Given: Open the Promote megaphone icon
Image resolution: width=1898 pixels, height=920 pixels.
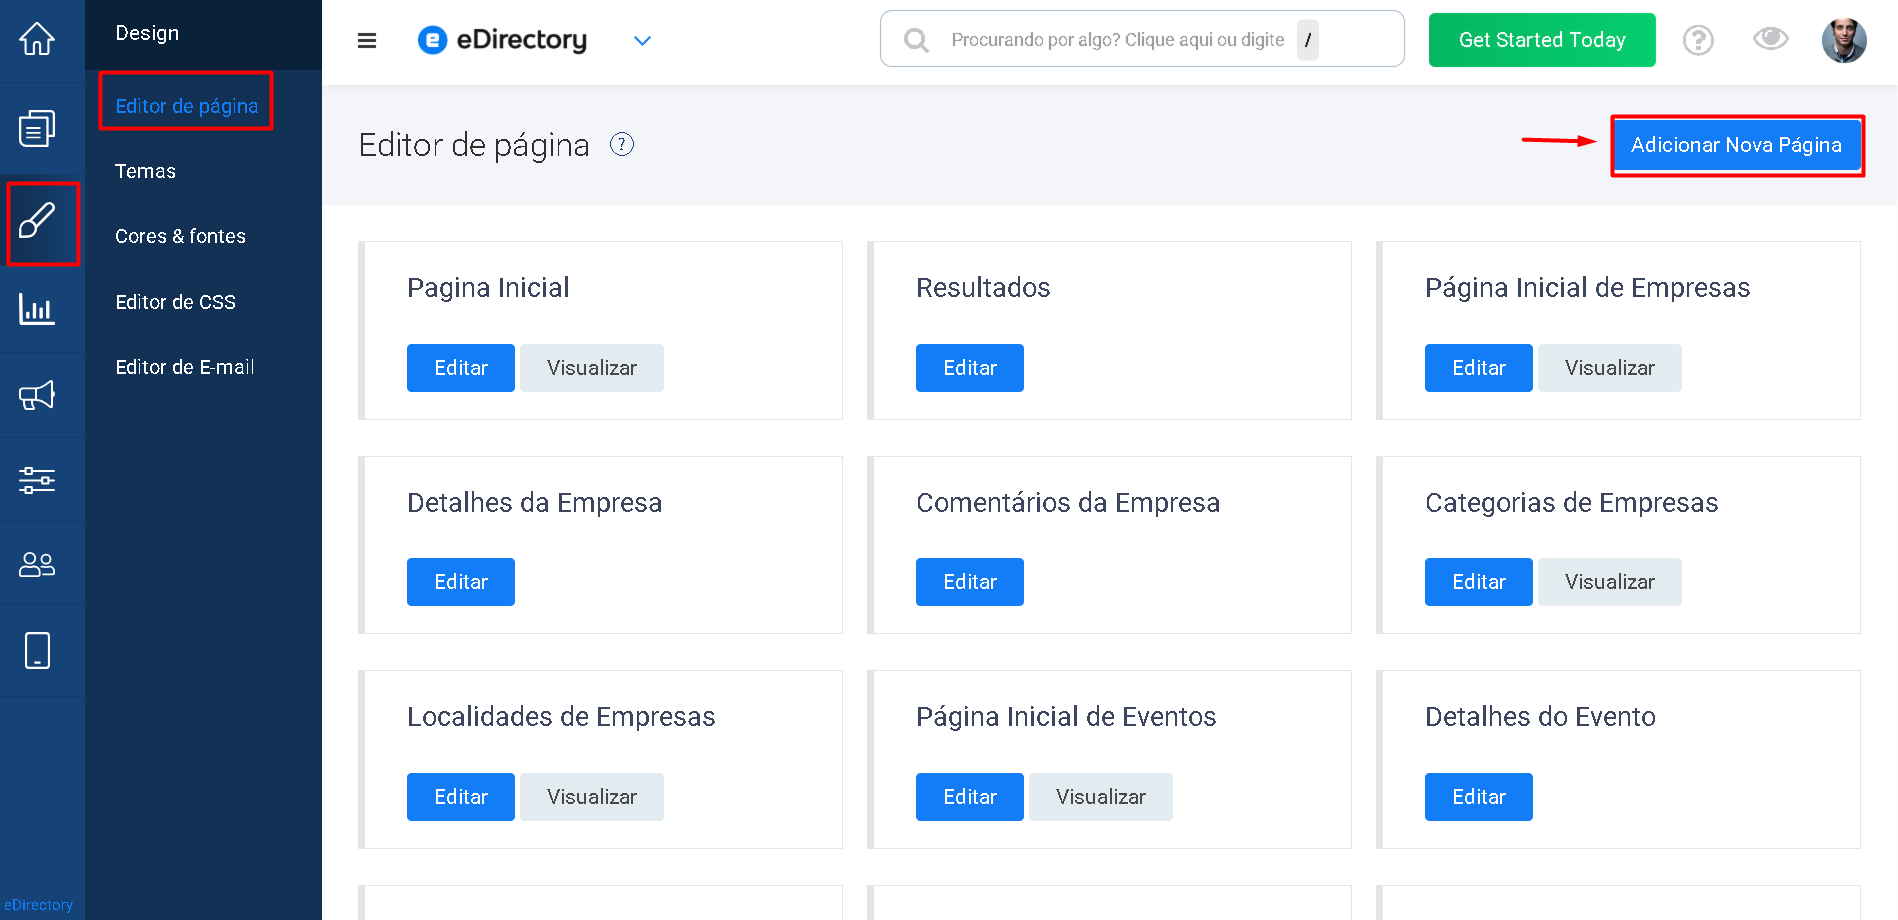Looking at the screenshot, I should 37,395.
